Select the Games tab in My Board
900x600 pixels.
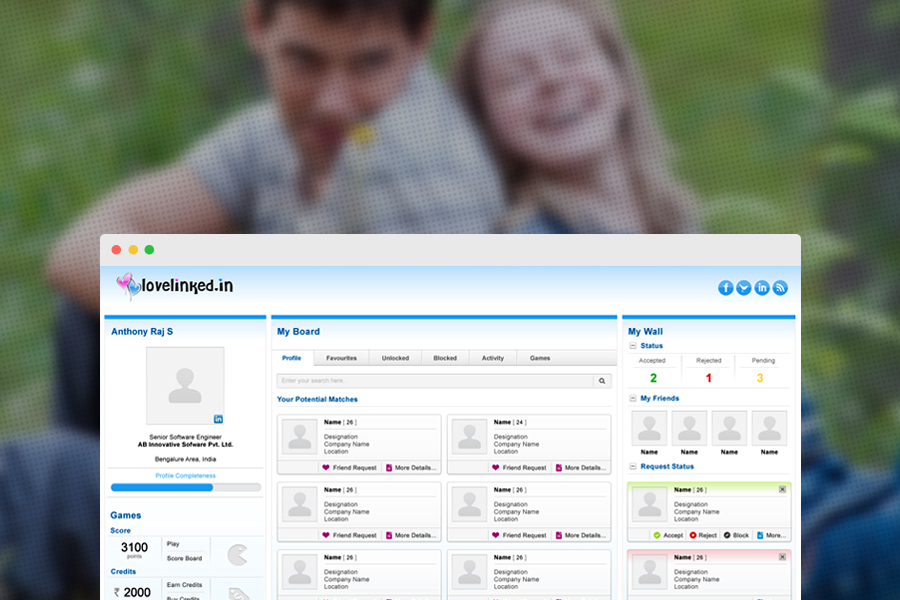(x=540, y=358)
